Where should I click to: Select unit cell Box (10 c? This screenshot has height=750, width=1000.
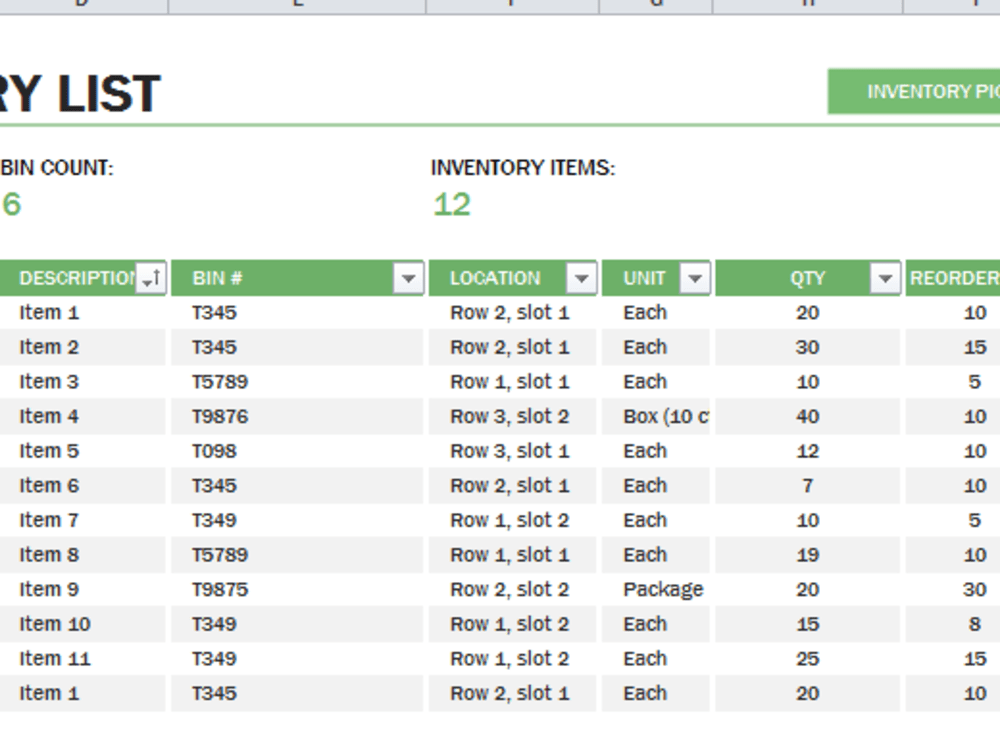pos(656,416)
